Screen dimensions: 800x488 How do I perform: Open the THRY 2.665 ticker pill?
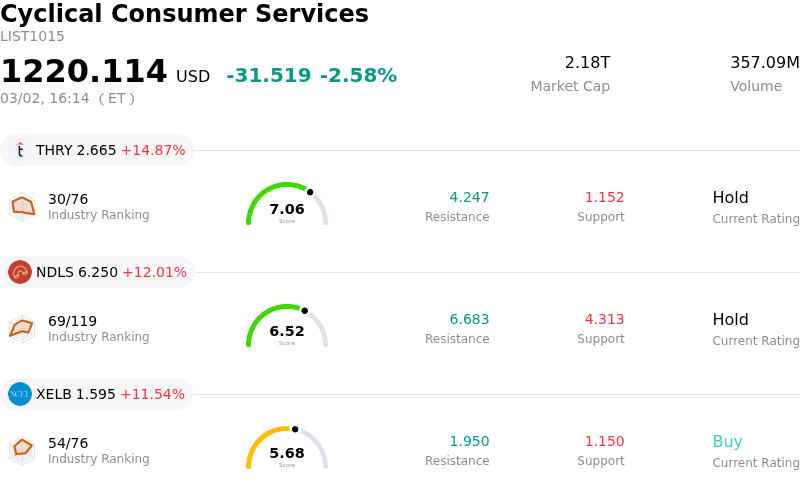97,150
